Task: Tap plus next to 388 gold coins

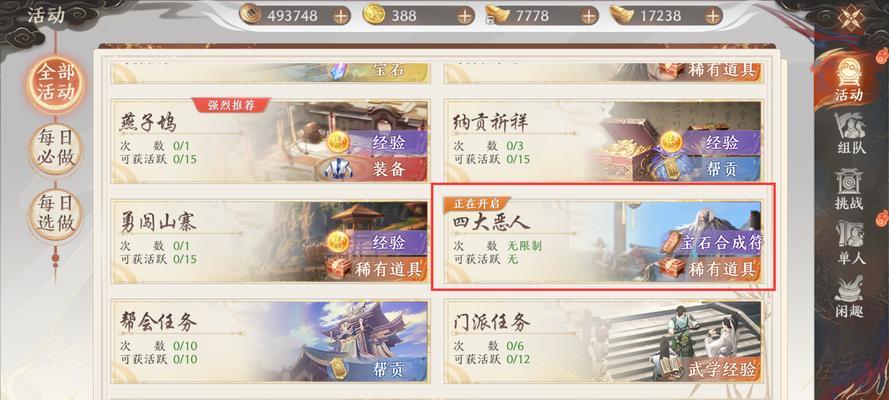Action: coord(465,15)
